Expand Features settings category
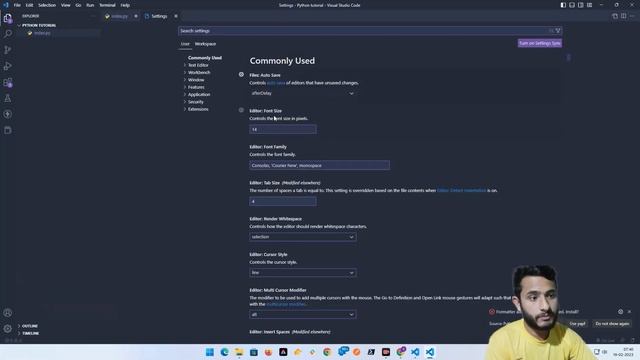The width and height of the screenshot is (640, 360). (196, 87)
